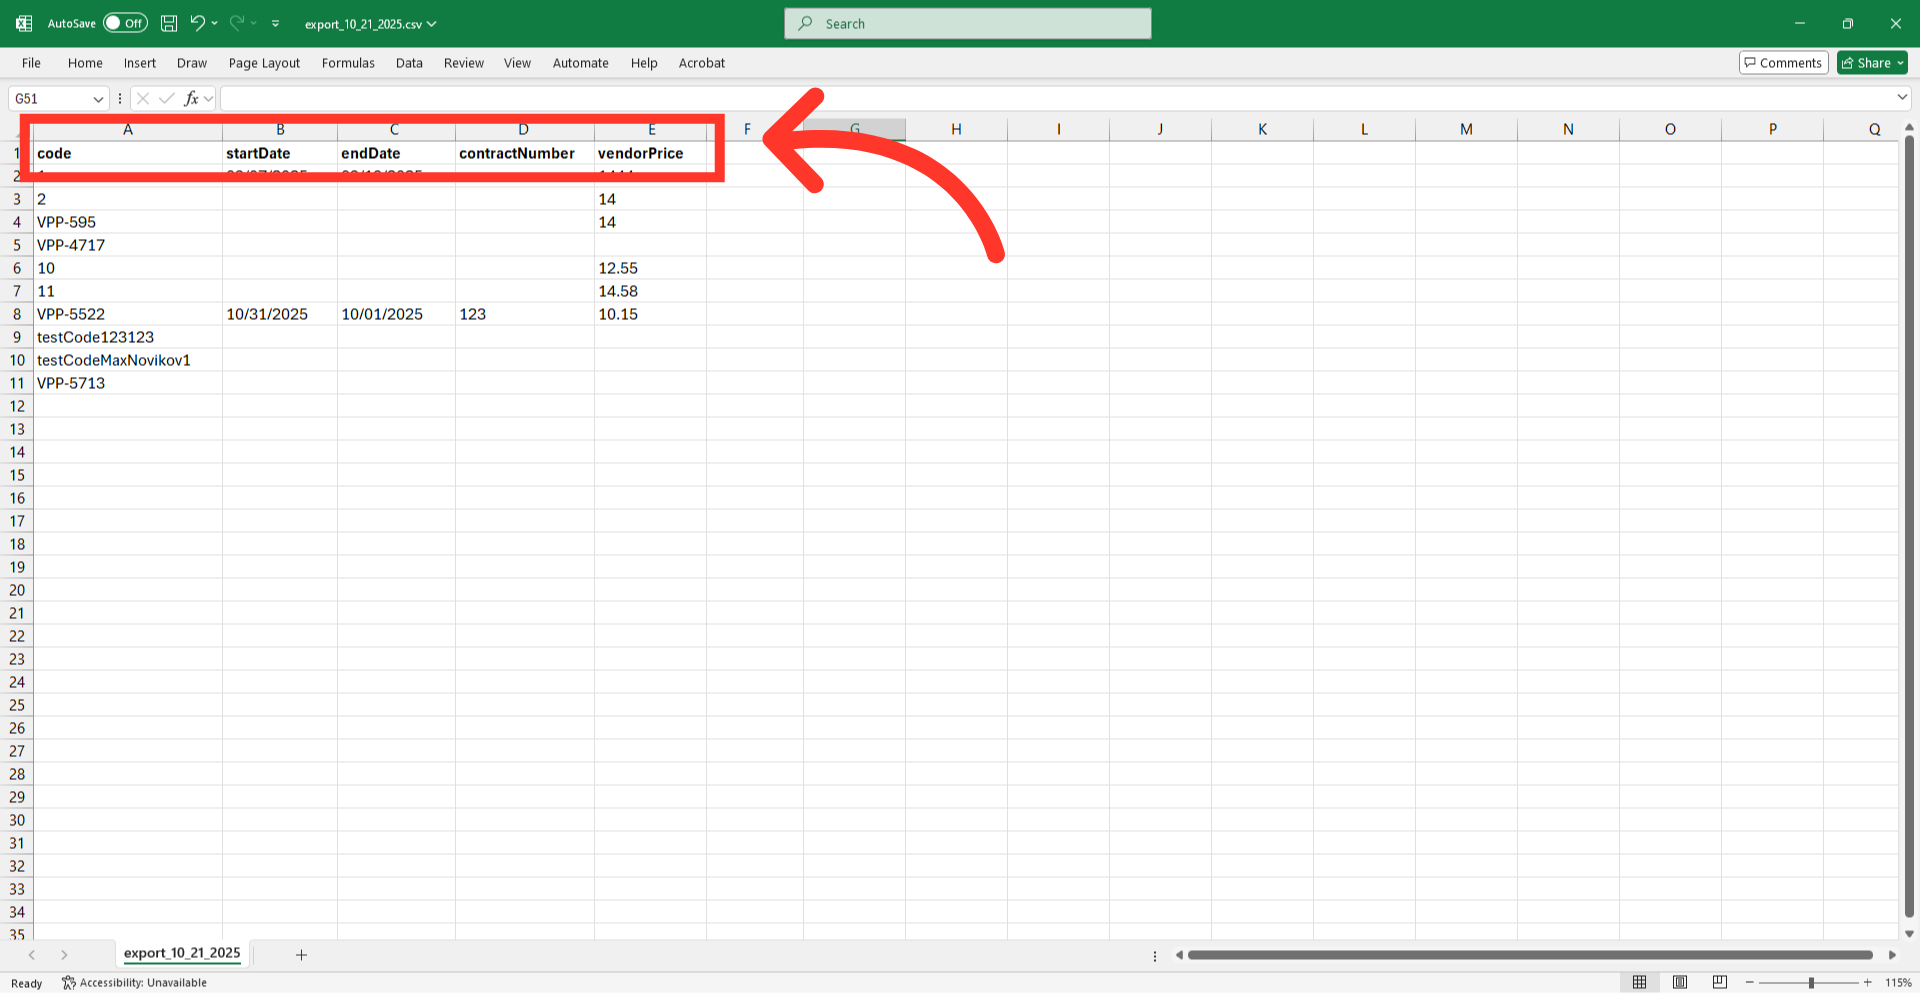Click cell containing VPP-595
The image size is (1920, 993).
128,222
